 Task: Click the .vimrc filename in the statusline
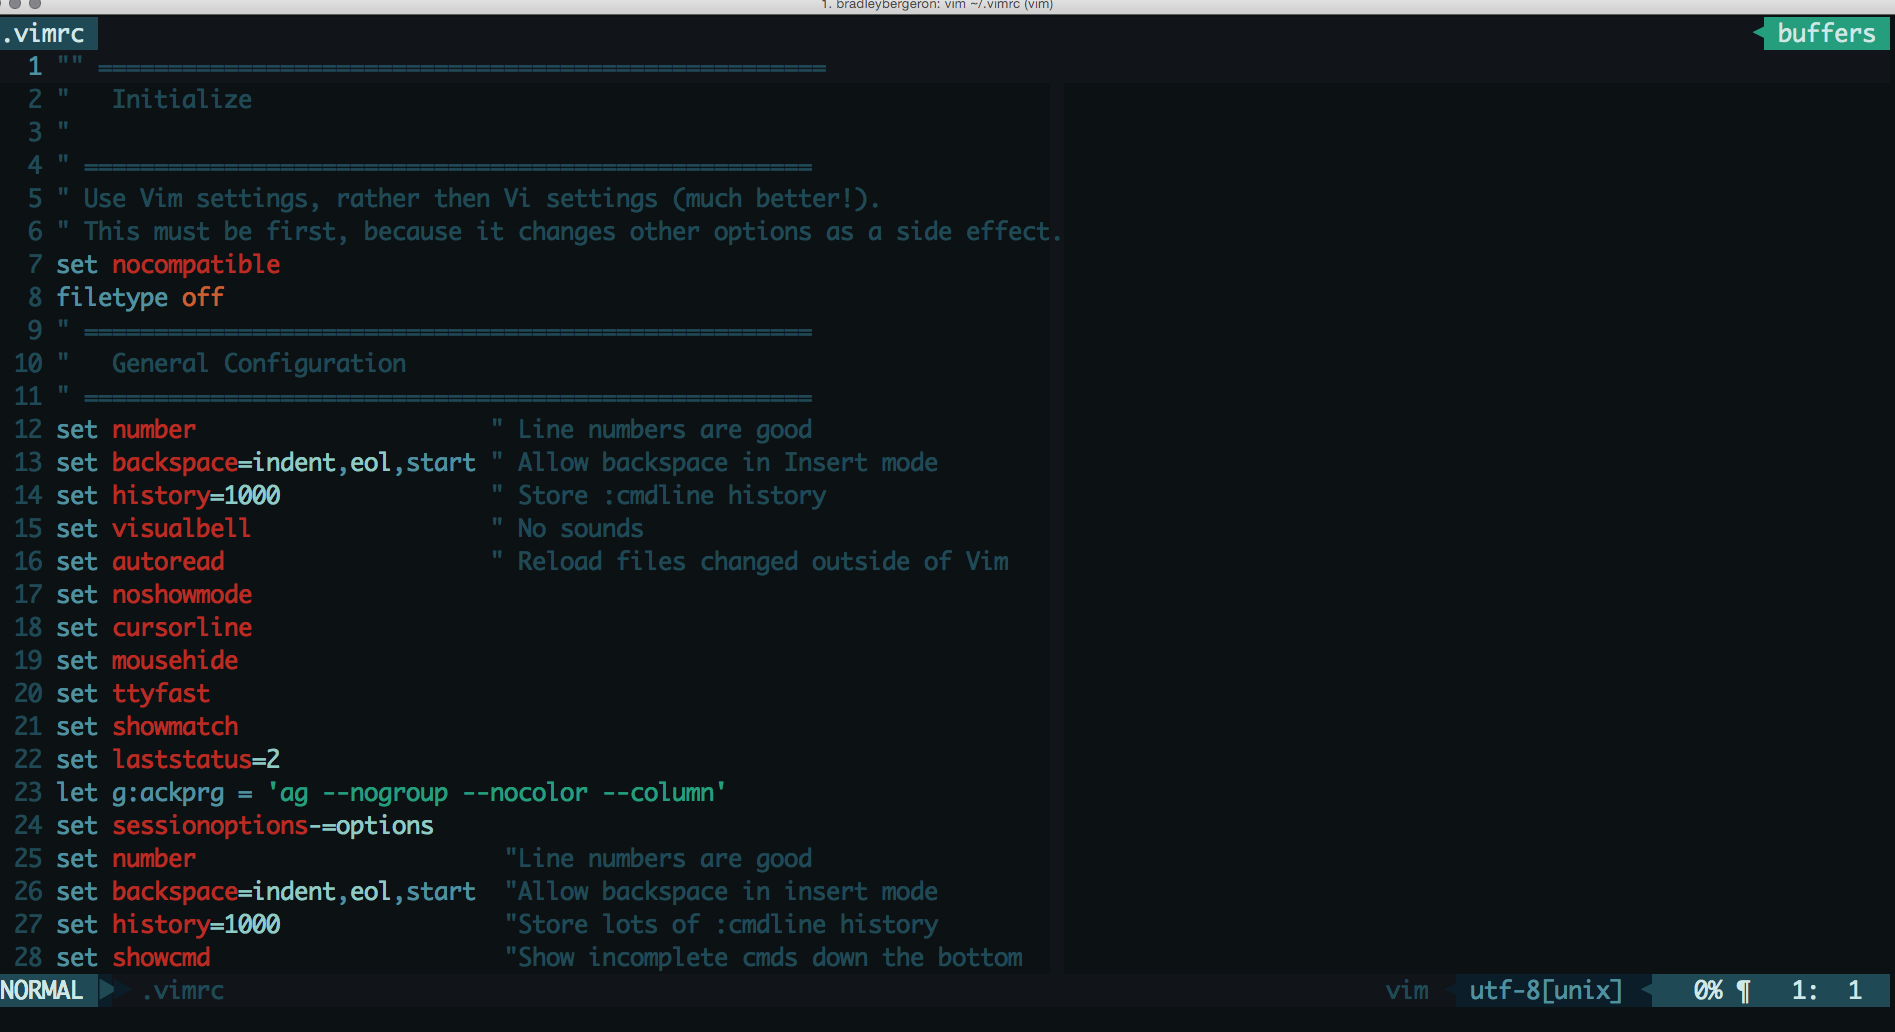(184, 990)
